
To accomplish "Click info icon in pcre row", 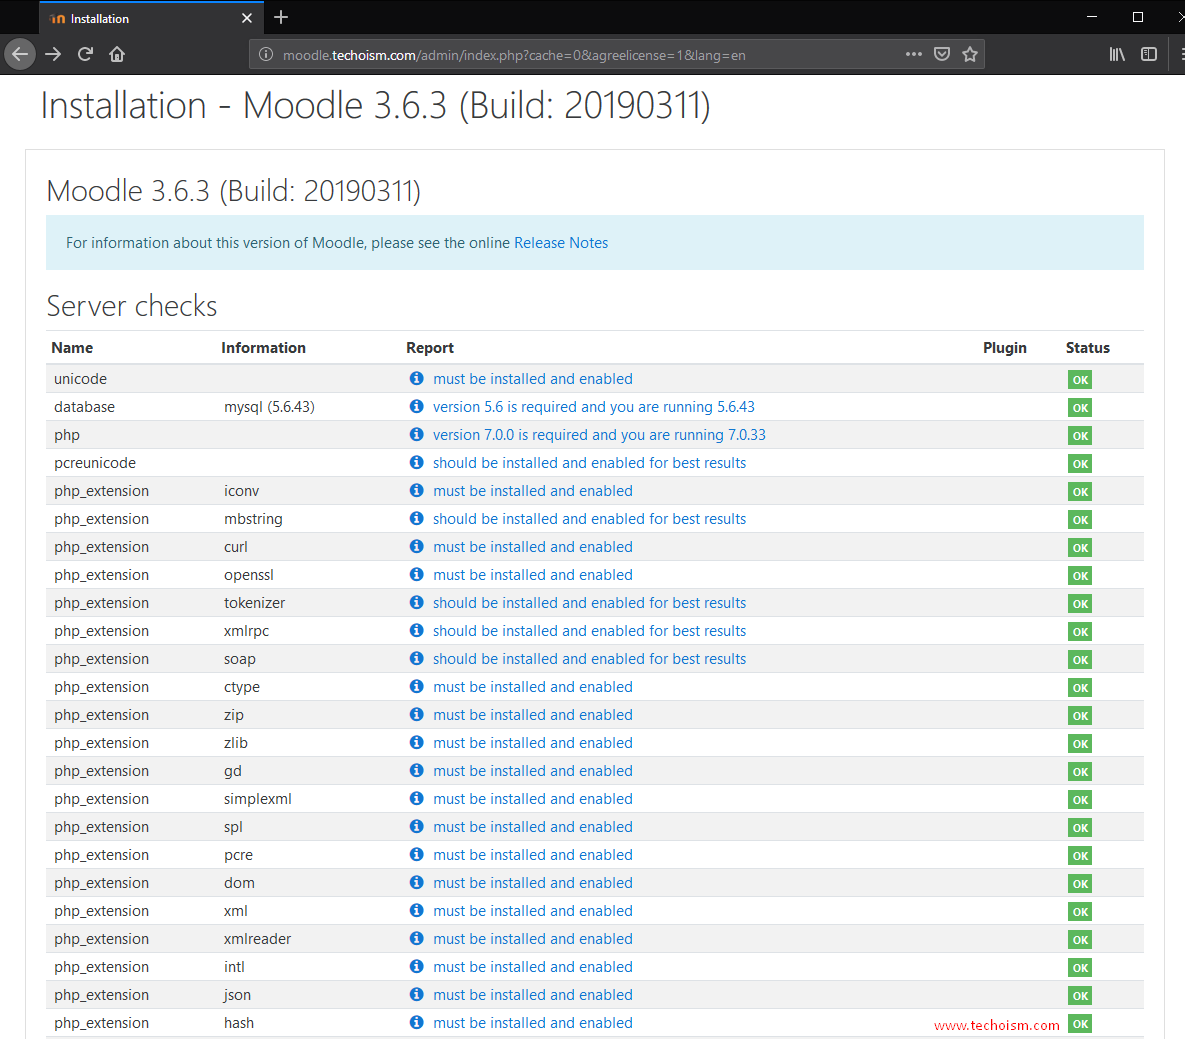I will [416, 854].
